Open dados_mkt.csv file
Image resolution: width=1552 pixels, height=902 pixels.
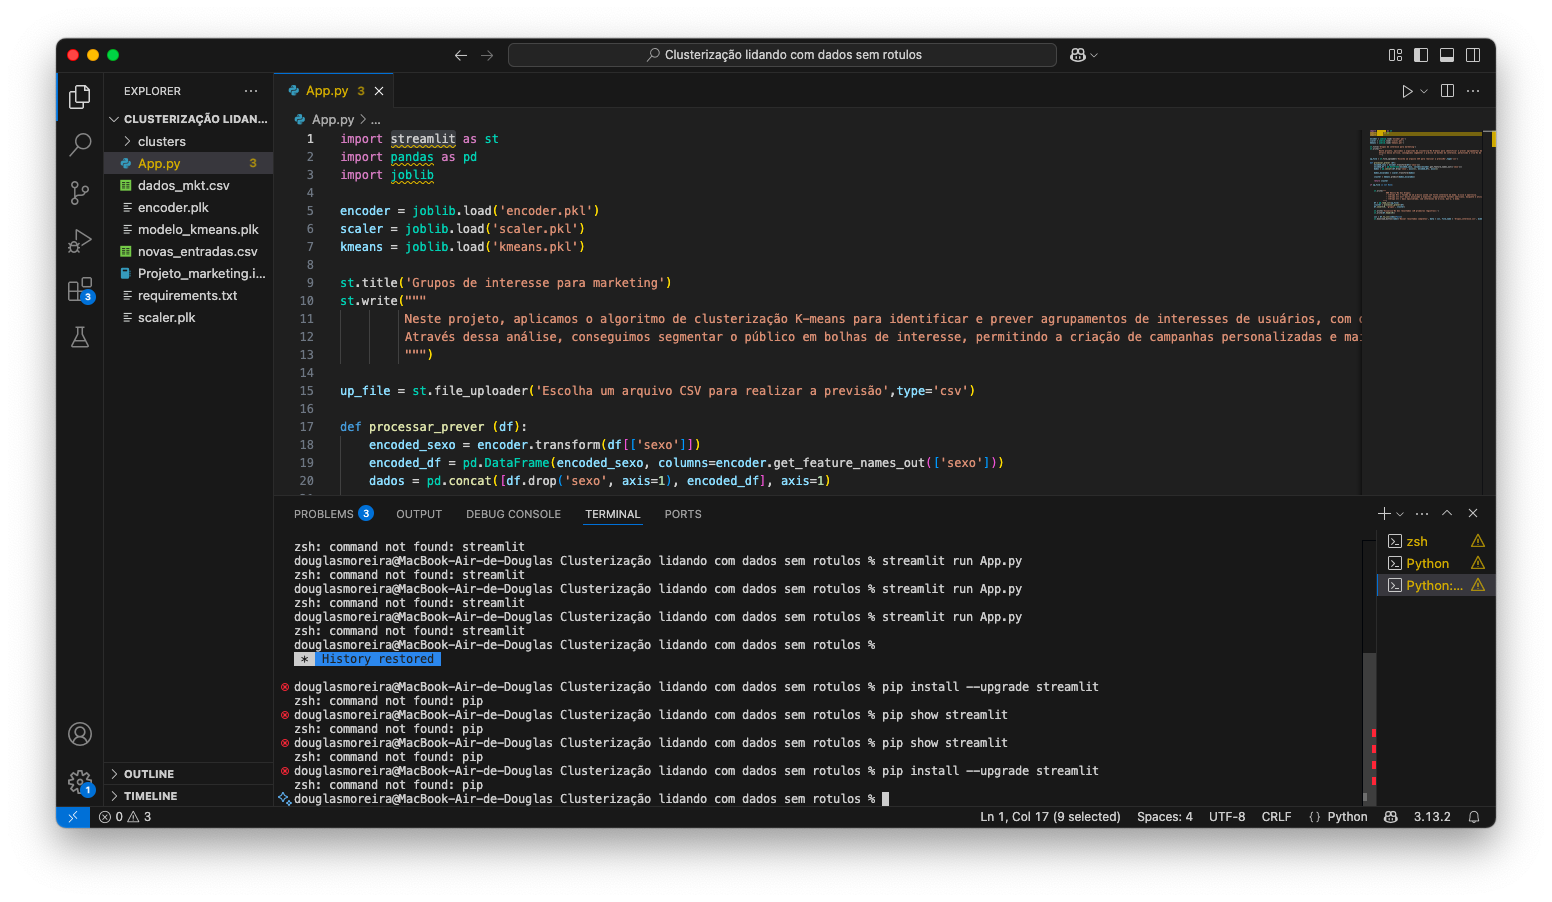tap(189, 186)
